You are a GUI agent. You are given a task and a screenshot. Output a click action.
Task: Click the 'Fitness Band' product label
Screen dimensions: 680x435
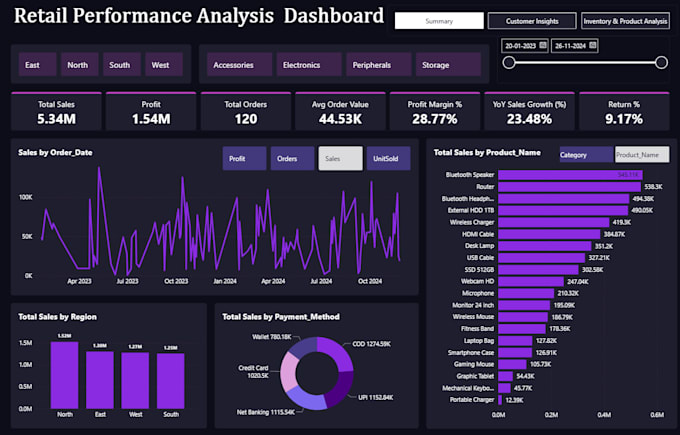[x=477, y=329]
